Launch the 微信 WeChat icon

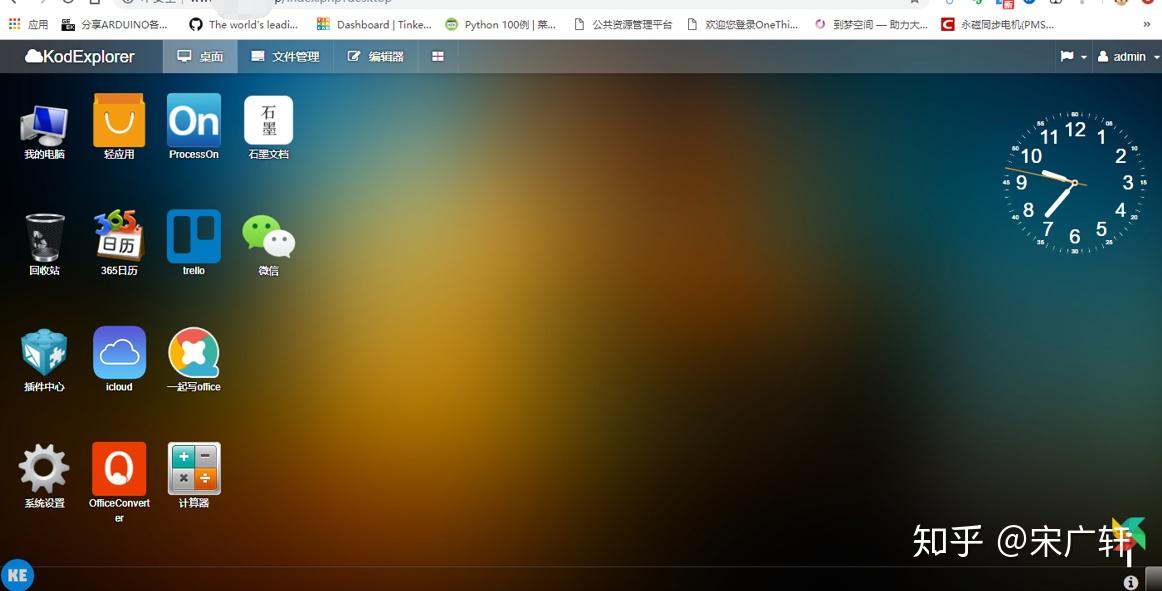[268, 237]
